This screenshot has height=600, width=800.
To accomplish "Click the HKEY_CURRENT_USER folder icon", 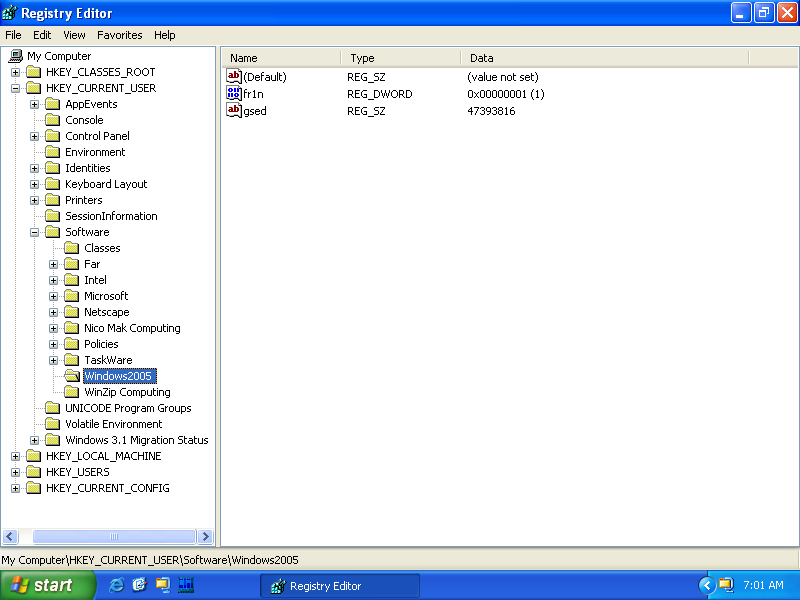I will [34, 88].
